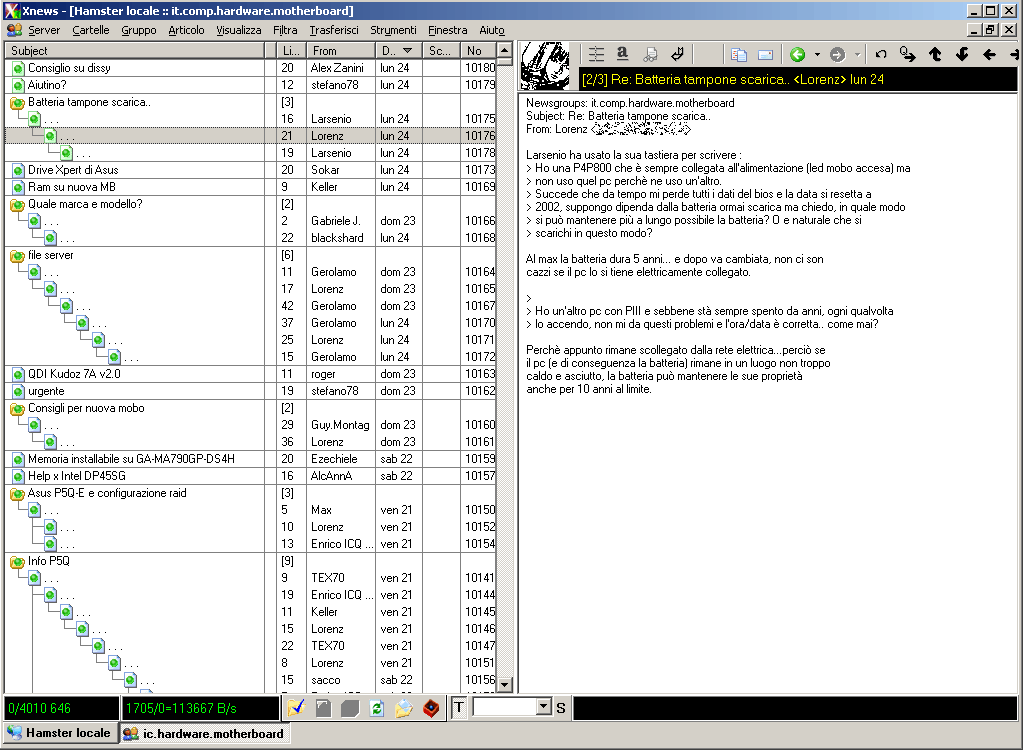Collapse 'Asus P5Q-E e configurazione raid' thread

[18, 494]
